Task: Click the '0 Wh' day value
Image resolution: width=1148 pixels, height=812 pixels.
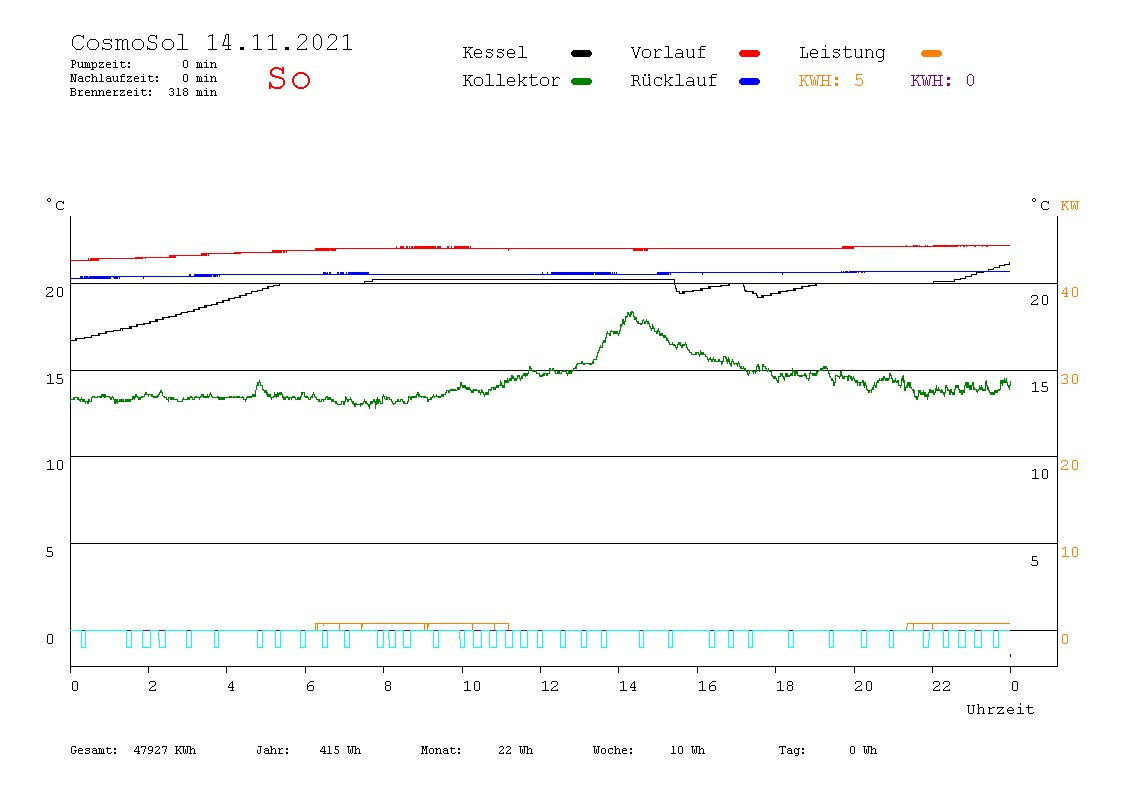Action: [x=862, y=750]
